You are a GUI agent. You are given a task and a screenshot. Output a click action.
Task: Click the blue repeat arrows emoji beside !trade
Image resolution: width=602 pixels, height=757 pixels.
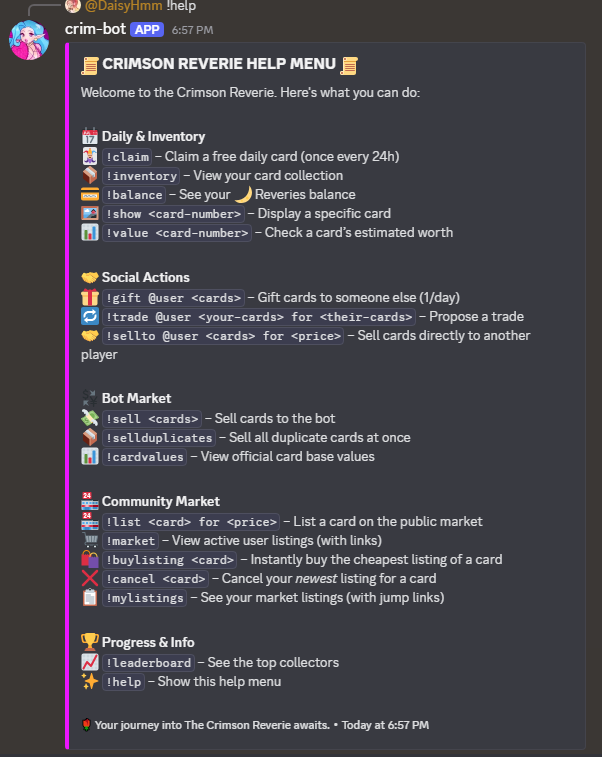pyautogui.click(x=90, y=316)
